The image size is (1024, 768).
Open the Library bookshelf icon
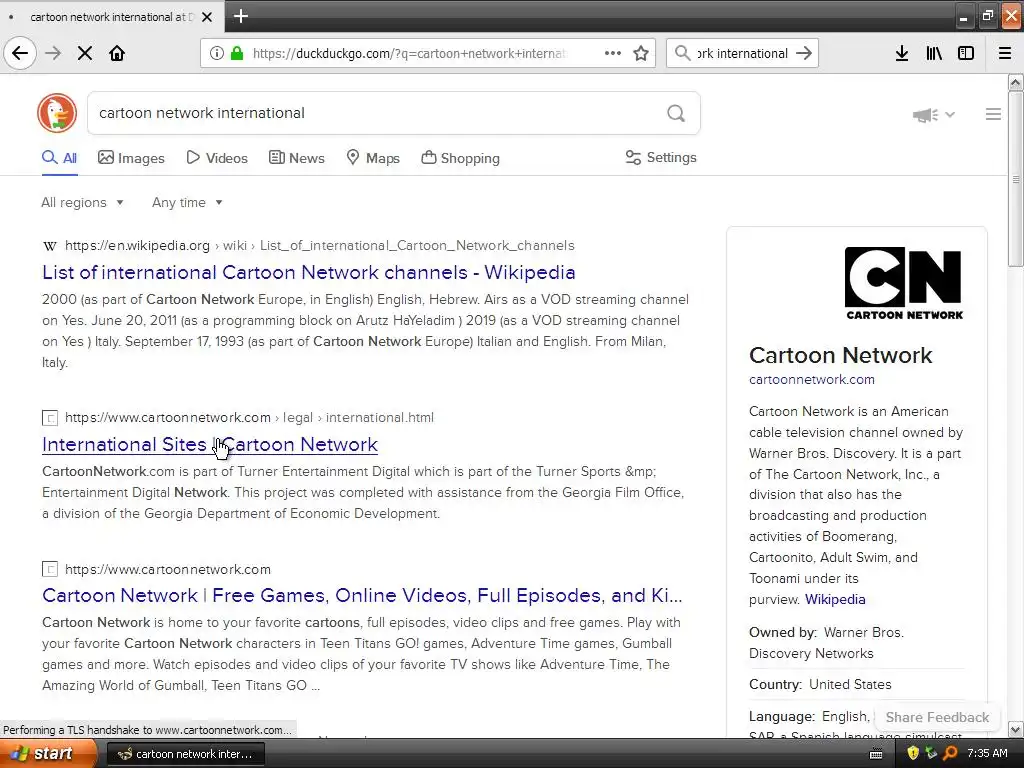coord(934,53)
